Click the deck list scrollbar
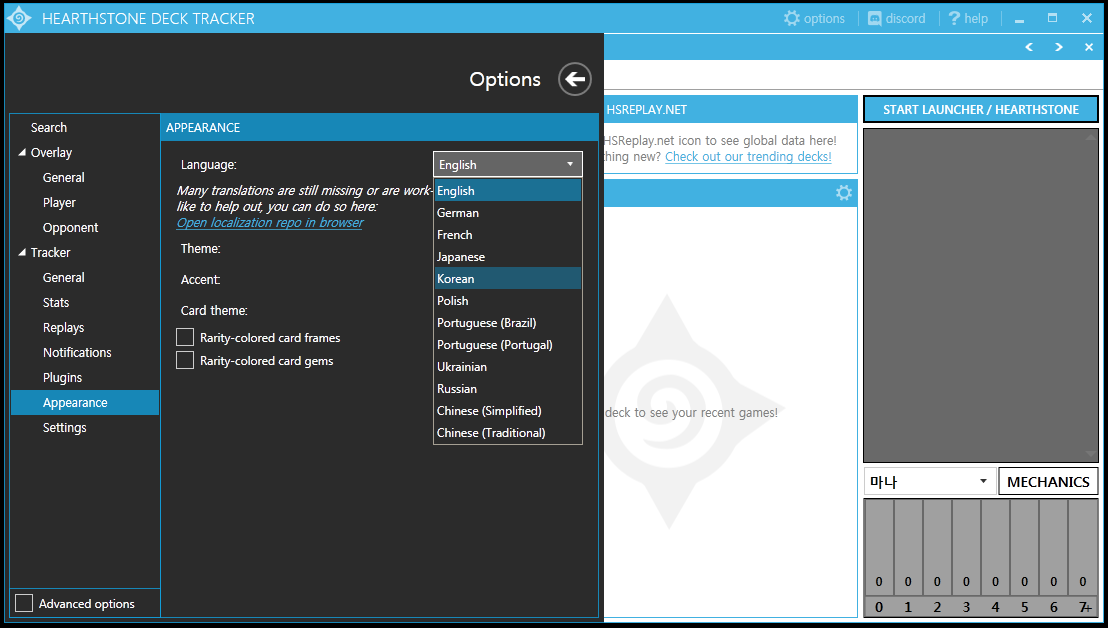Viewport: 1108px width, 628px height. [1091, 295]
